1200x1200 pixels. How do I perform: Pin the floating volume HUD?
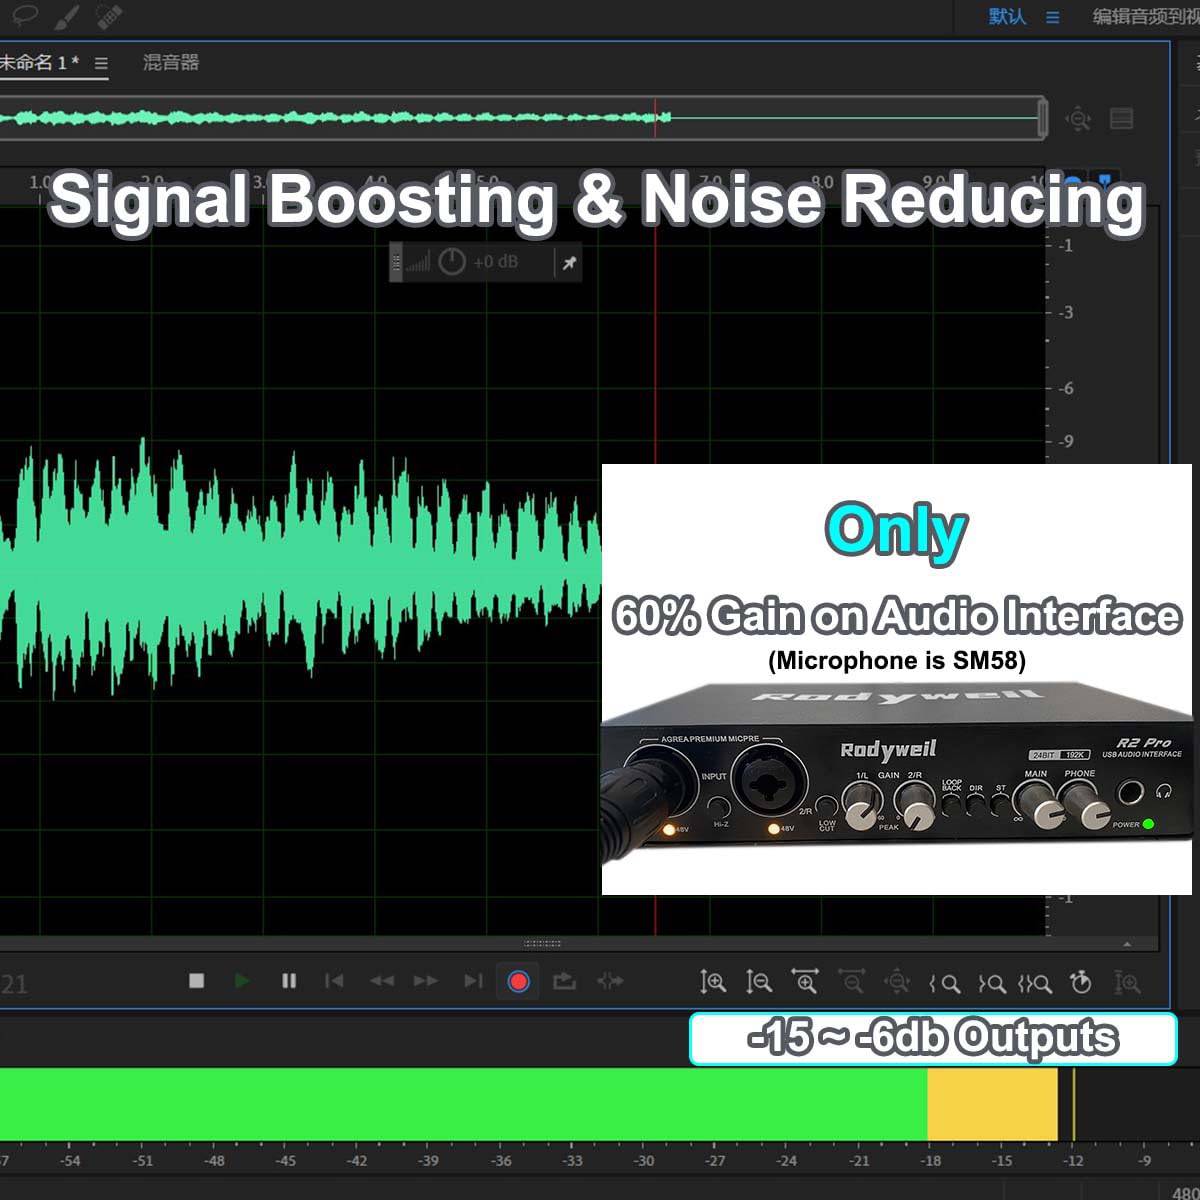569,263
